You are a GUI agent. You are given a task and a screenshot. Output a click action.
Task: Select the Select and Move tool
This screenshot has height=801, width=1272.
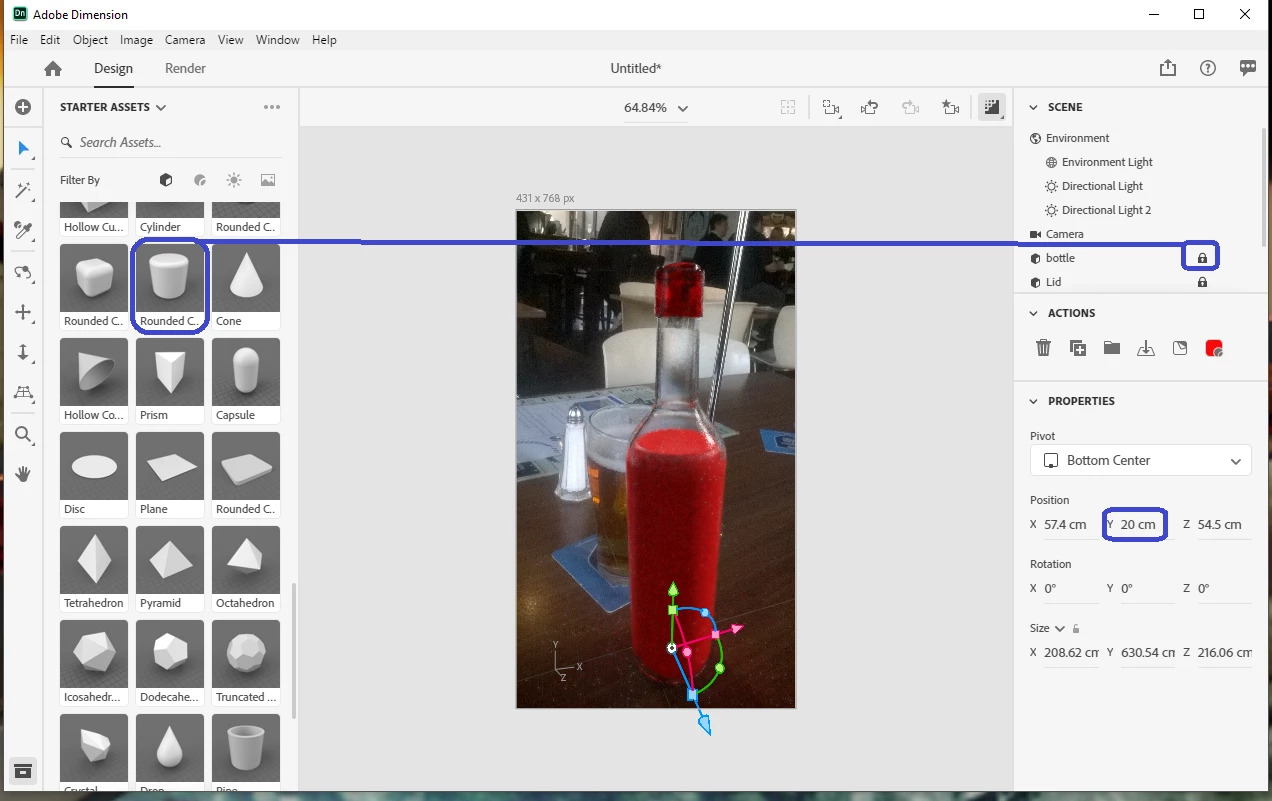click(24, 149)
